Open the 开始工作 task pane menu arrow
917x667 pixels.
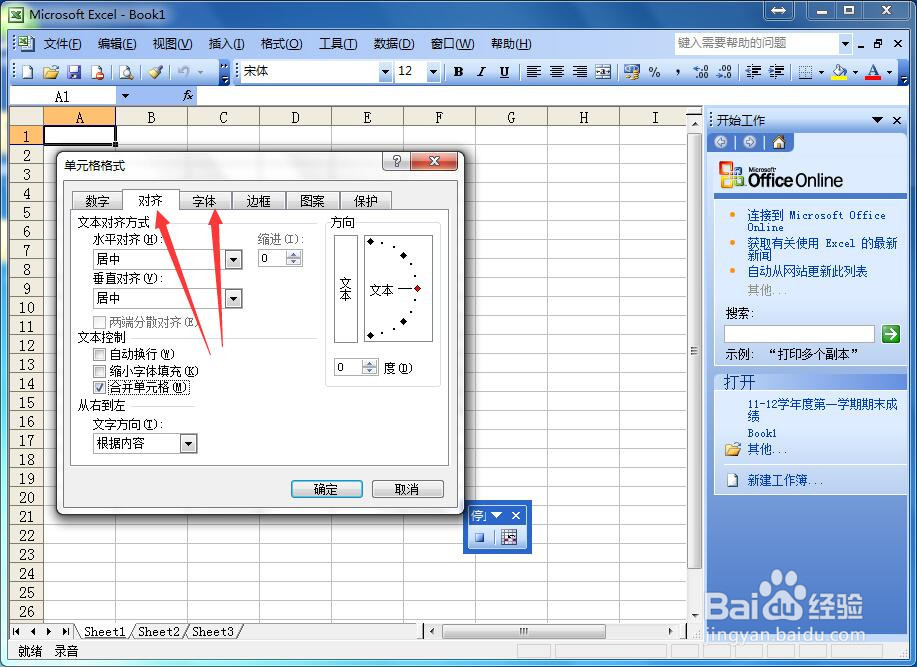coord(877,120)
